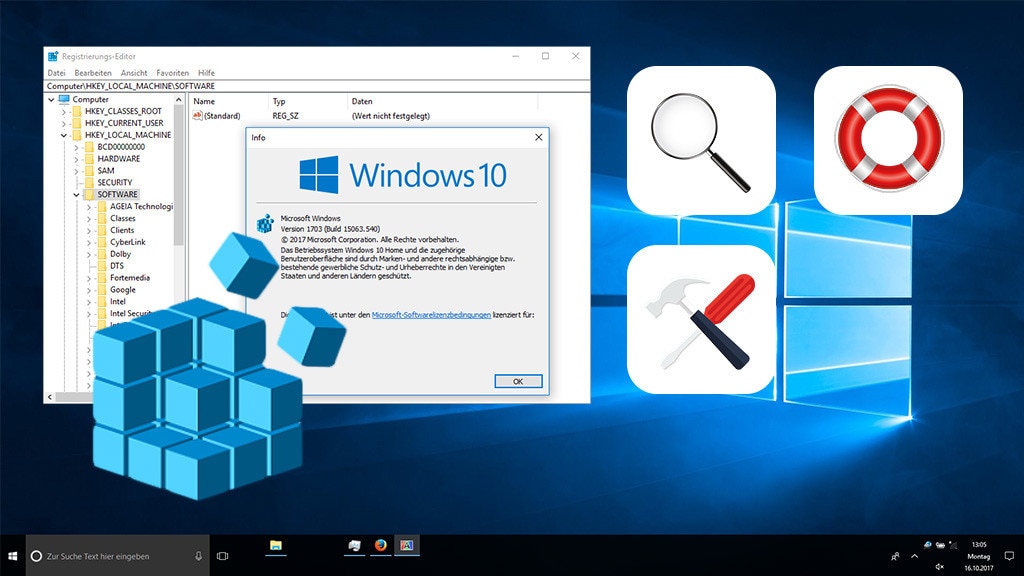Viewport: 1024px width, 576px height.
Task: Select the Fortemedia subkey
Action: point(129,278)
